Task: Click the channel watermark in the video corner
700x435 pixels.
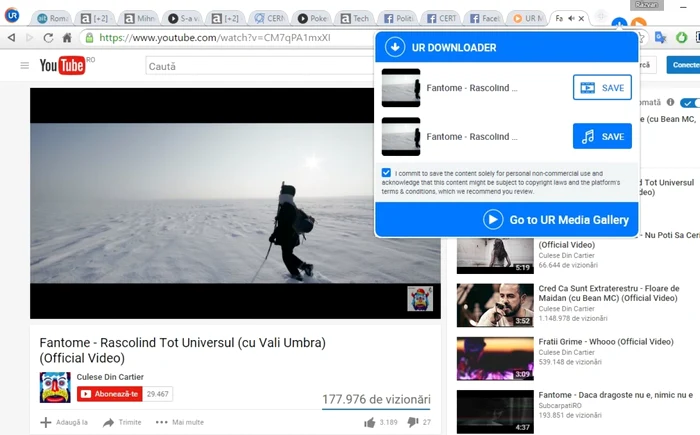Action: (420, 299)
